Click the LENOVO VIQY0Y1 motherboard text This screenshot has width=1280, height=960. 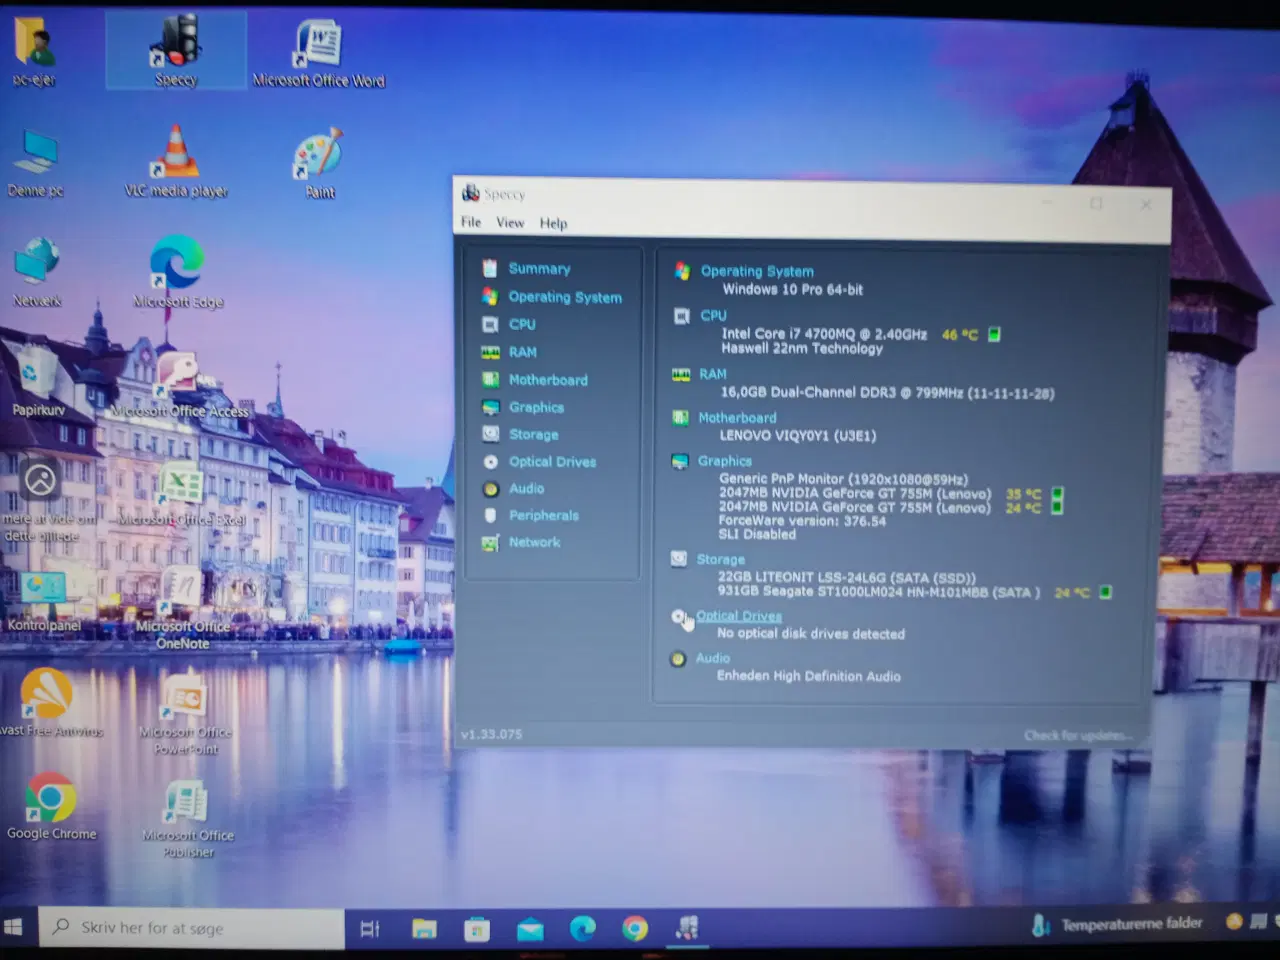coord(798,436)
